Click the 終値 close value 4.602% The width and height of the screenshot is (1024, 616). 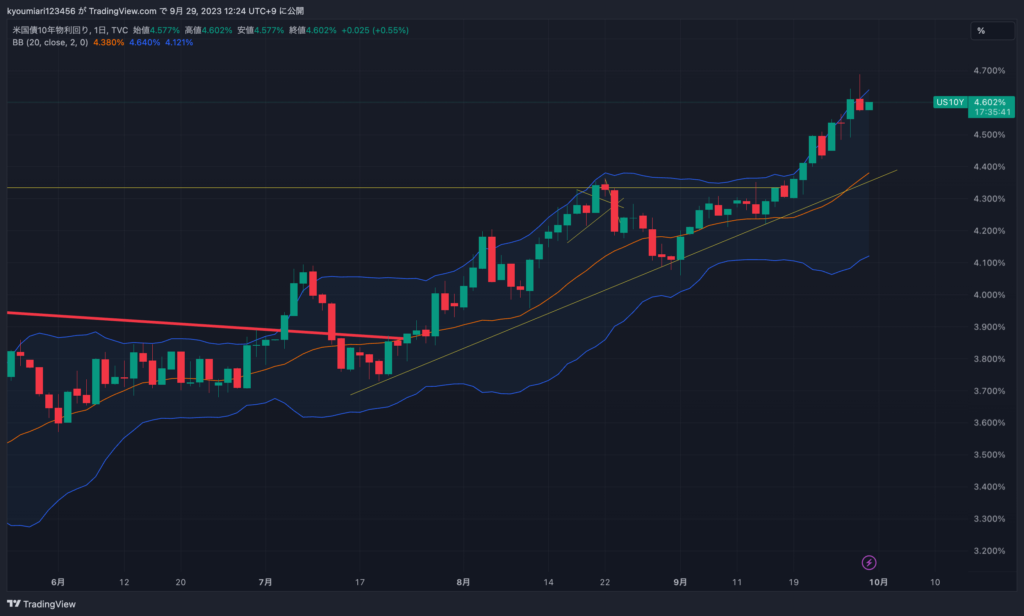(x=321, y=30)
